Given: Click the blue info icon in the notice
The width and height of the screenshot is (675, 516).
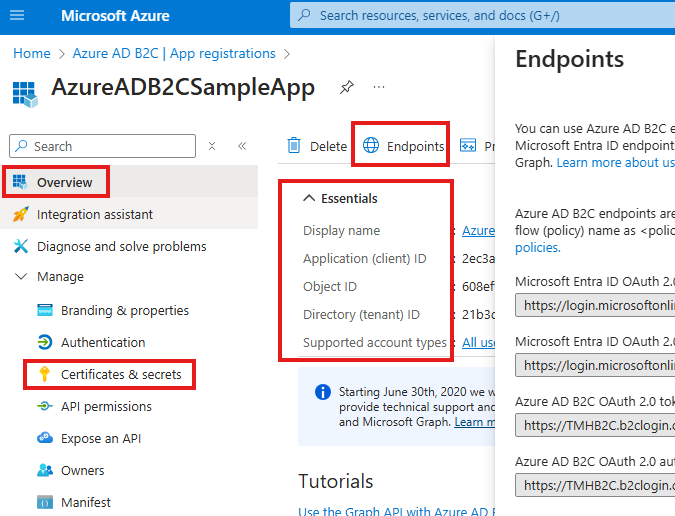Looking at the screenshot, I should click(x=323, y=392).
